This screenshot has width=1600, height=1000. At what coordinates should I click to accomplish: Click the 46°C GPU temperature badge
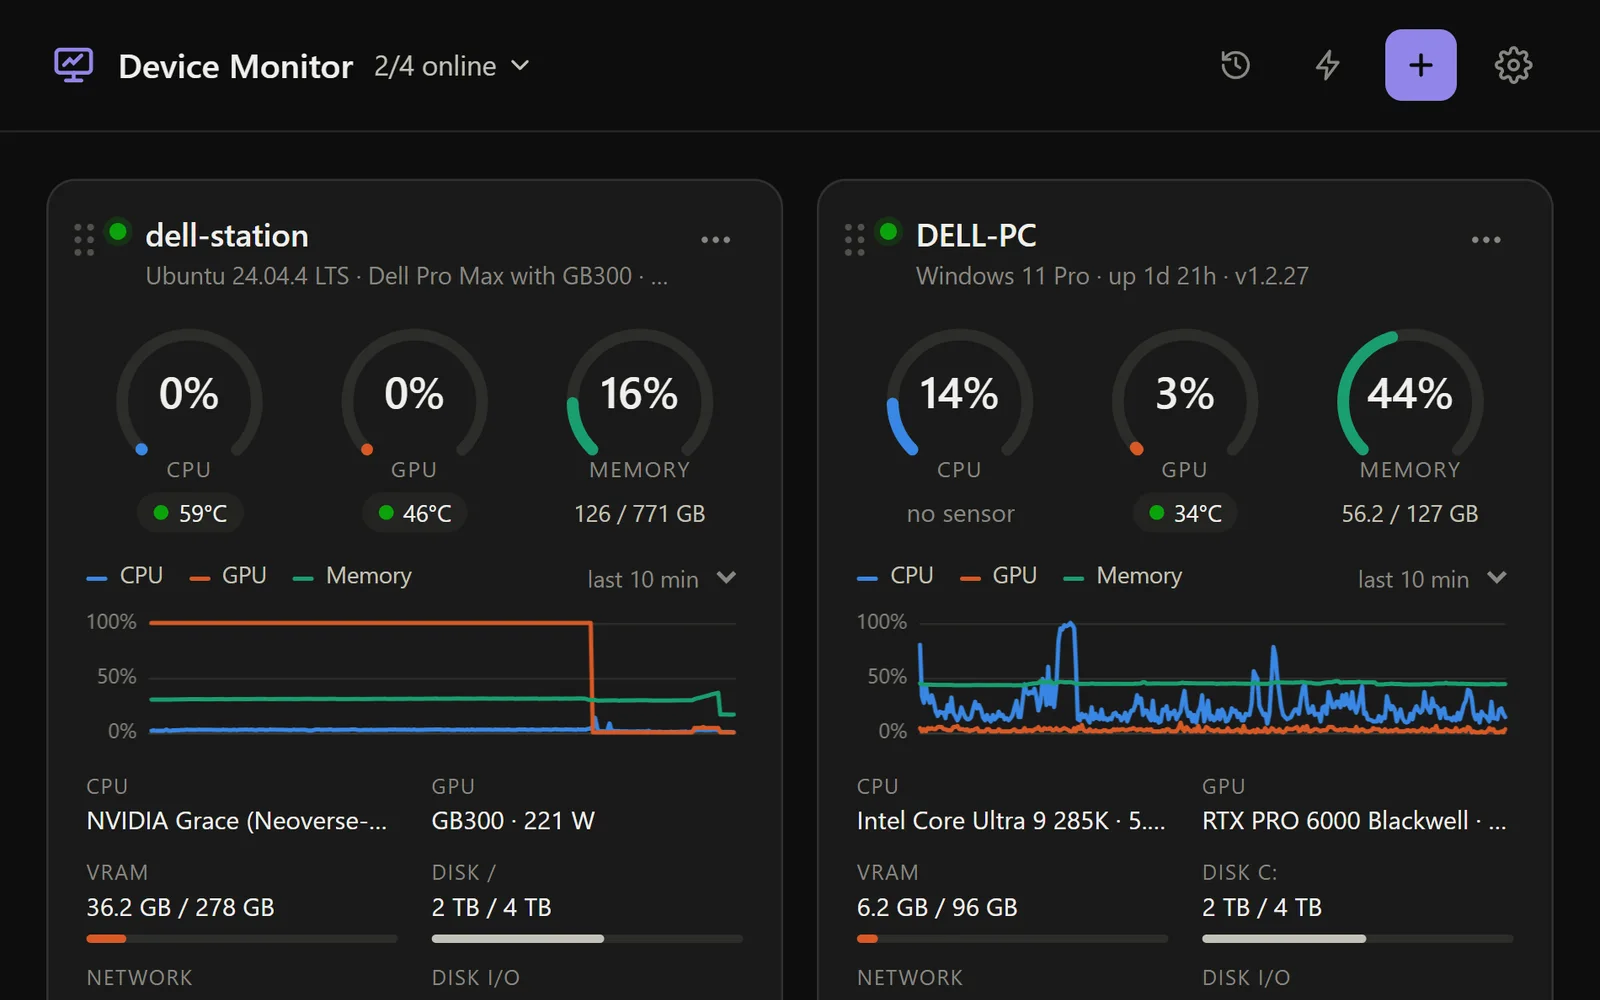coord(415,513)
